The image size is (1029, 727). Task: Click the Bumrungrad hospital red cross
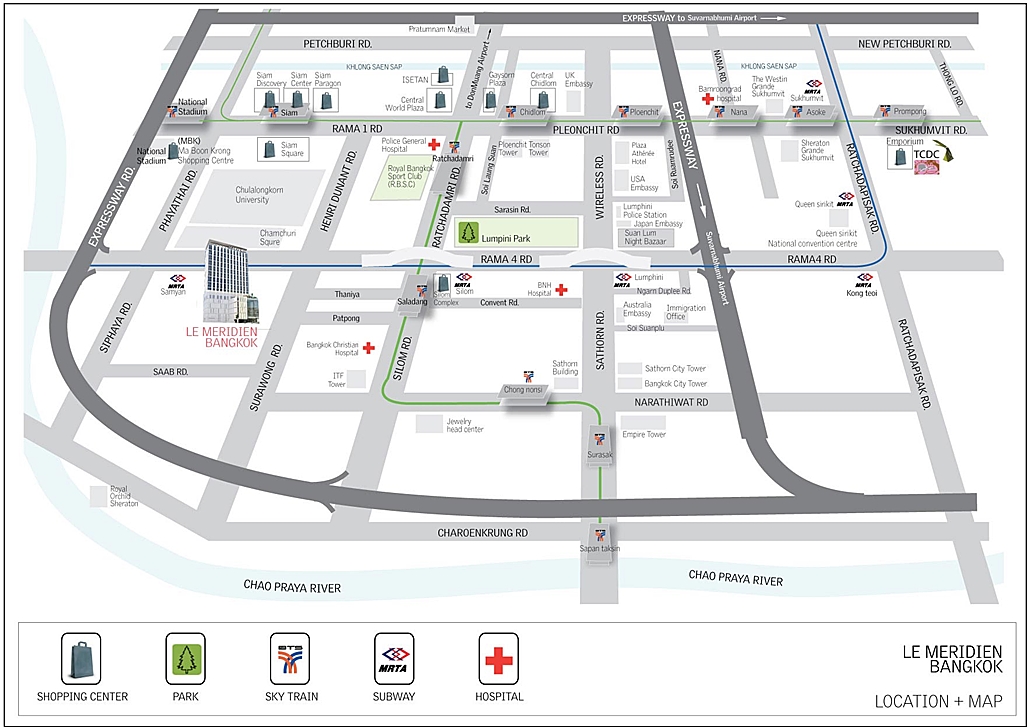pos(707,99)
